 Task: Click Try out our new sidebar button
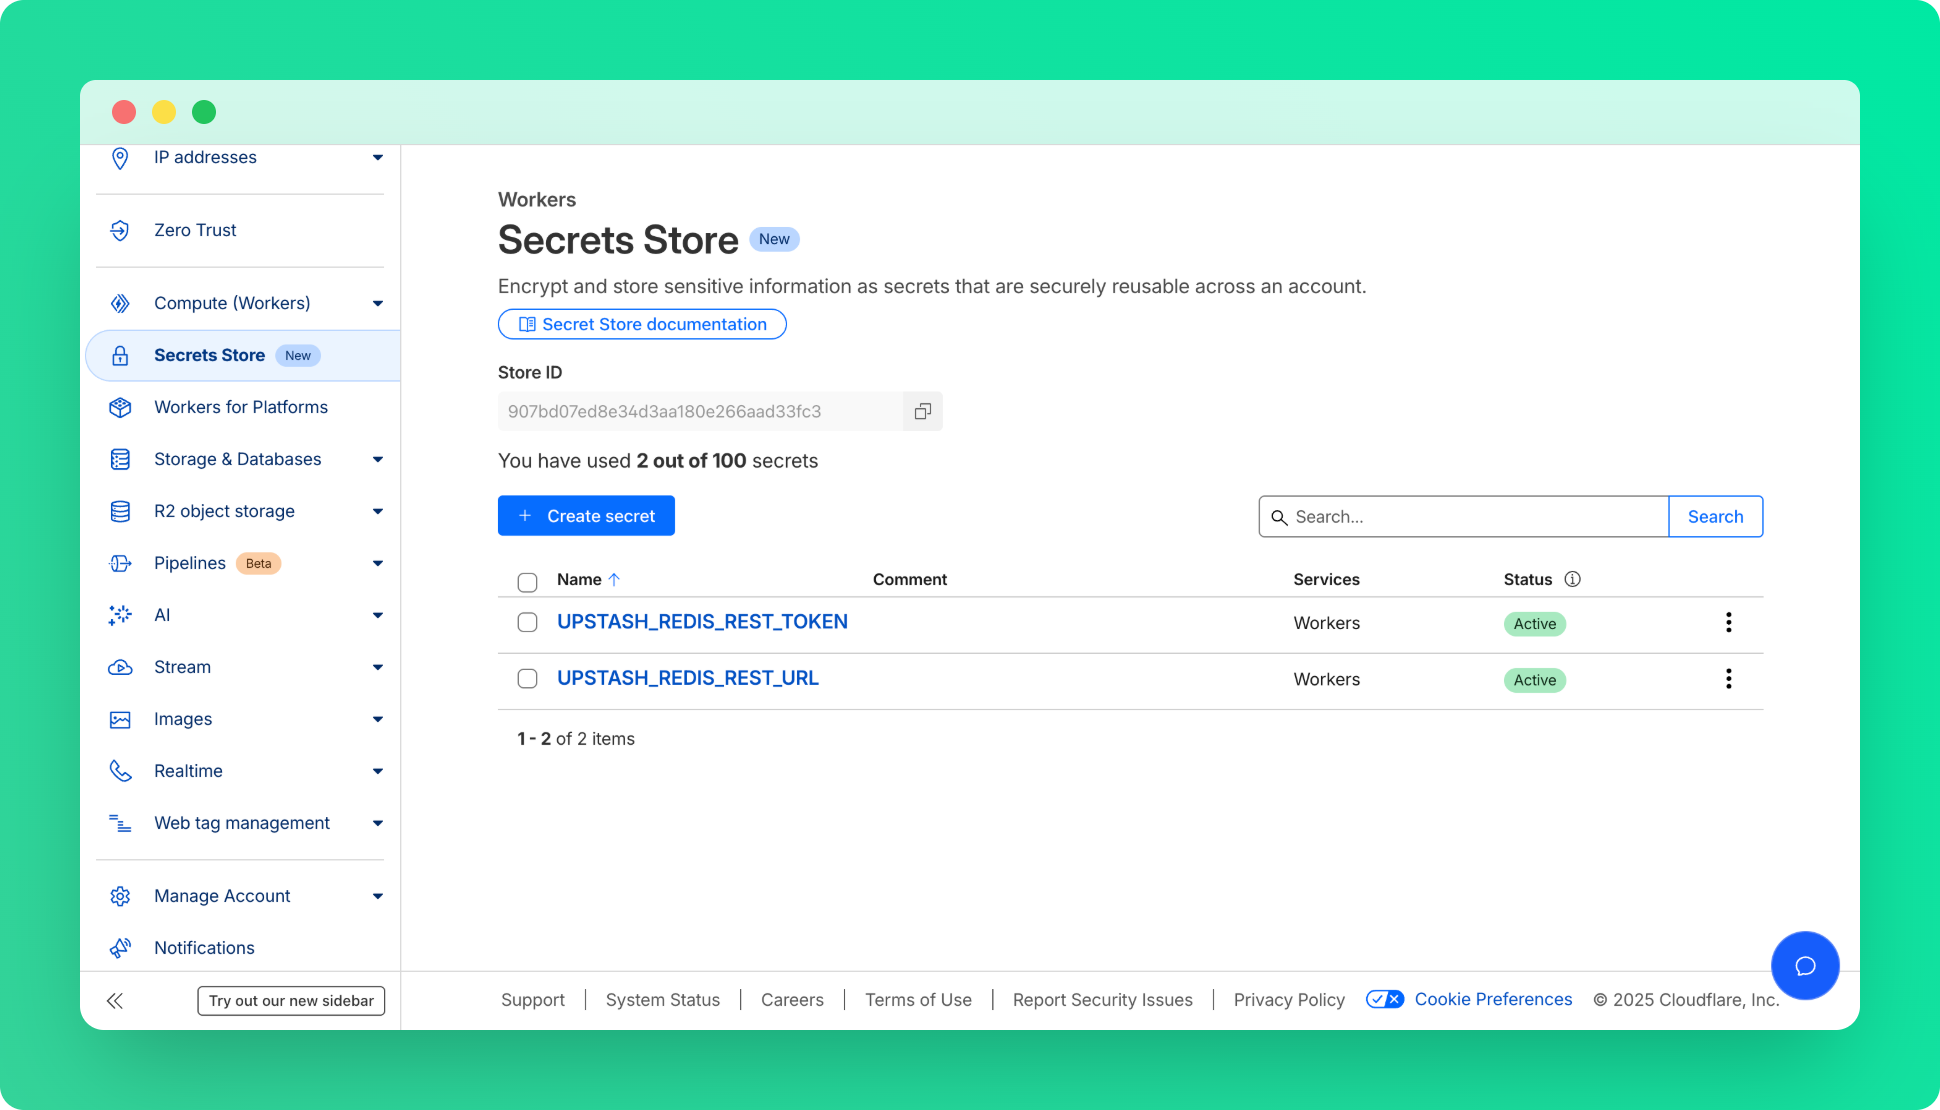click(x=291, y=1001)
